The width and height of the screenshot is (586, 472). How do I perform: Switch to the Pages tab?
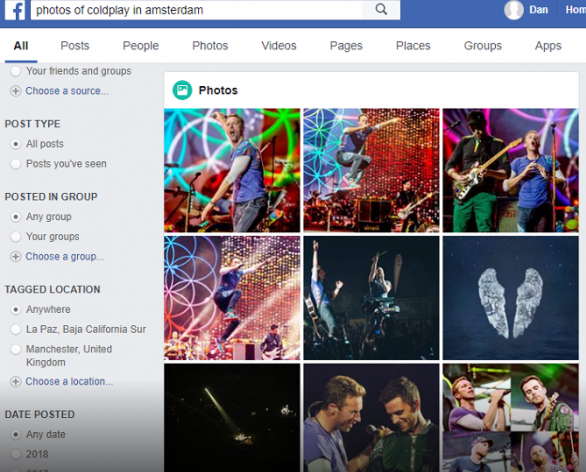tap(346, 46)
